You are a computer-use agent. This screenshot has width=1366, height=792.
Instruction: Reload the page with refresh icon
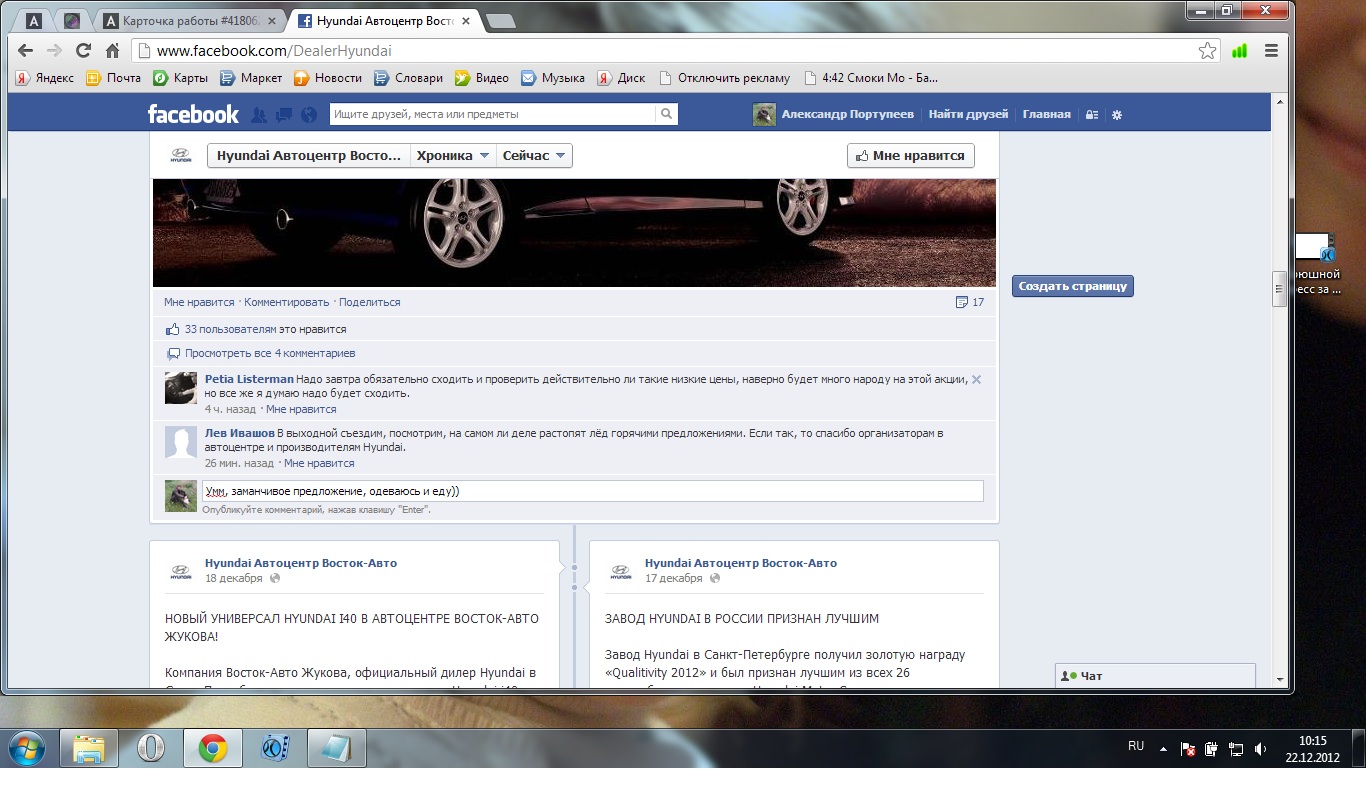(x=84, y=51)
